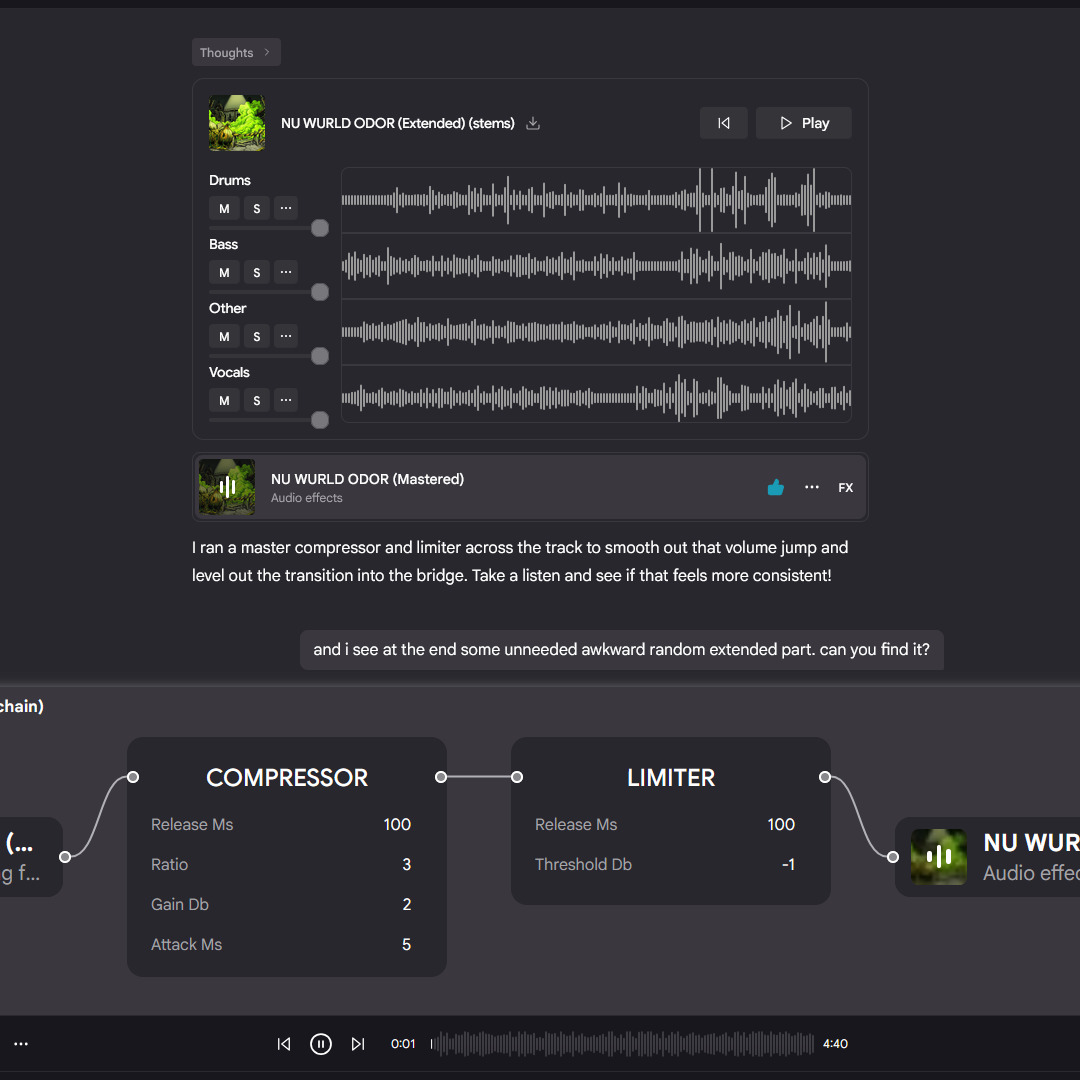Open the Vocals stem more options menu

pos(286,400)
